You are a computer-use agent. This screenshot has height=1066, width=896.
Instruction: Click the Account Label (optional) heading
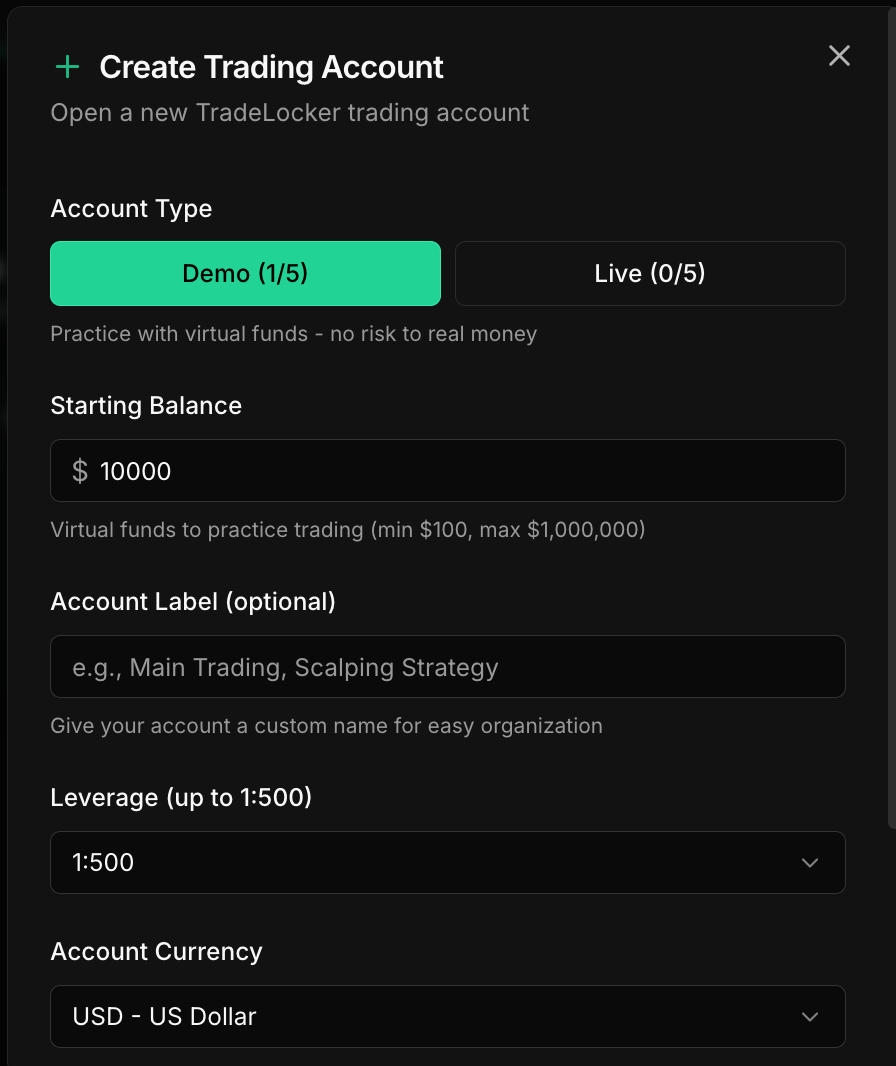pyautogui.click(x=193, y=602)
